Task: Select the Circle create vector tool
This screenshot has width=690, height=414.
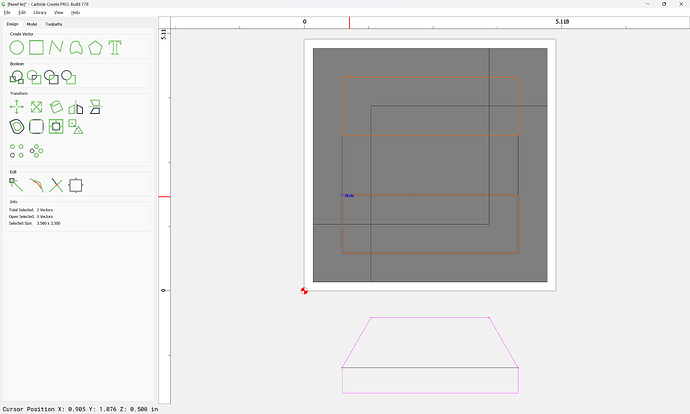Action: [17, 48]
